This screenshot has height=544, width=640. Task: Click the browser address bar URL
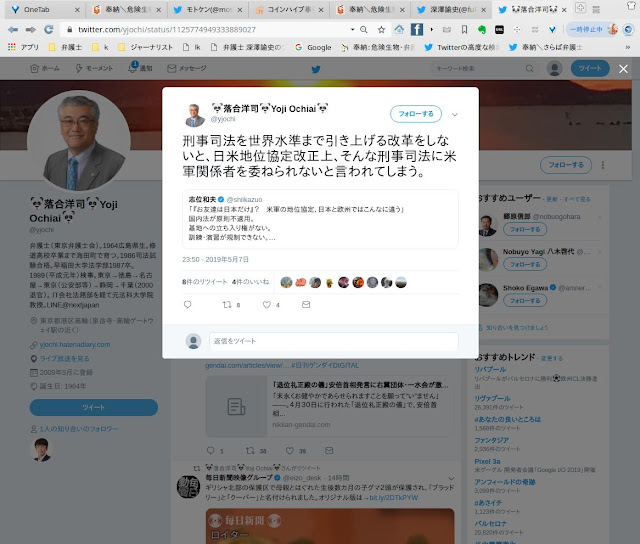pyautogui.click(x=167, y=29)
